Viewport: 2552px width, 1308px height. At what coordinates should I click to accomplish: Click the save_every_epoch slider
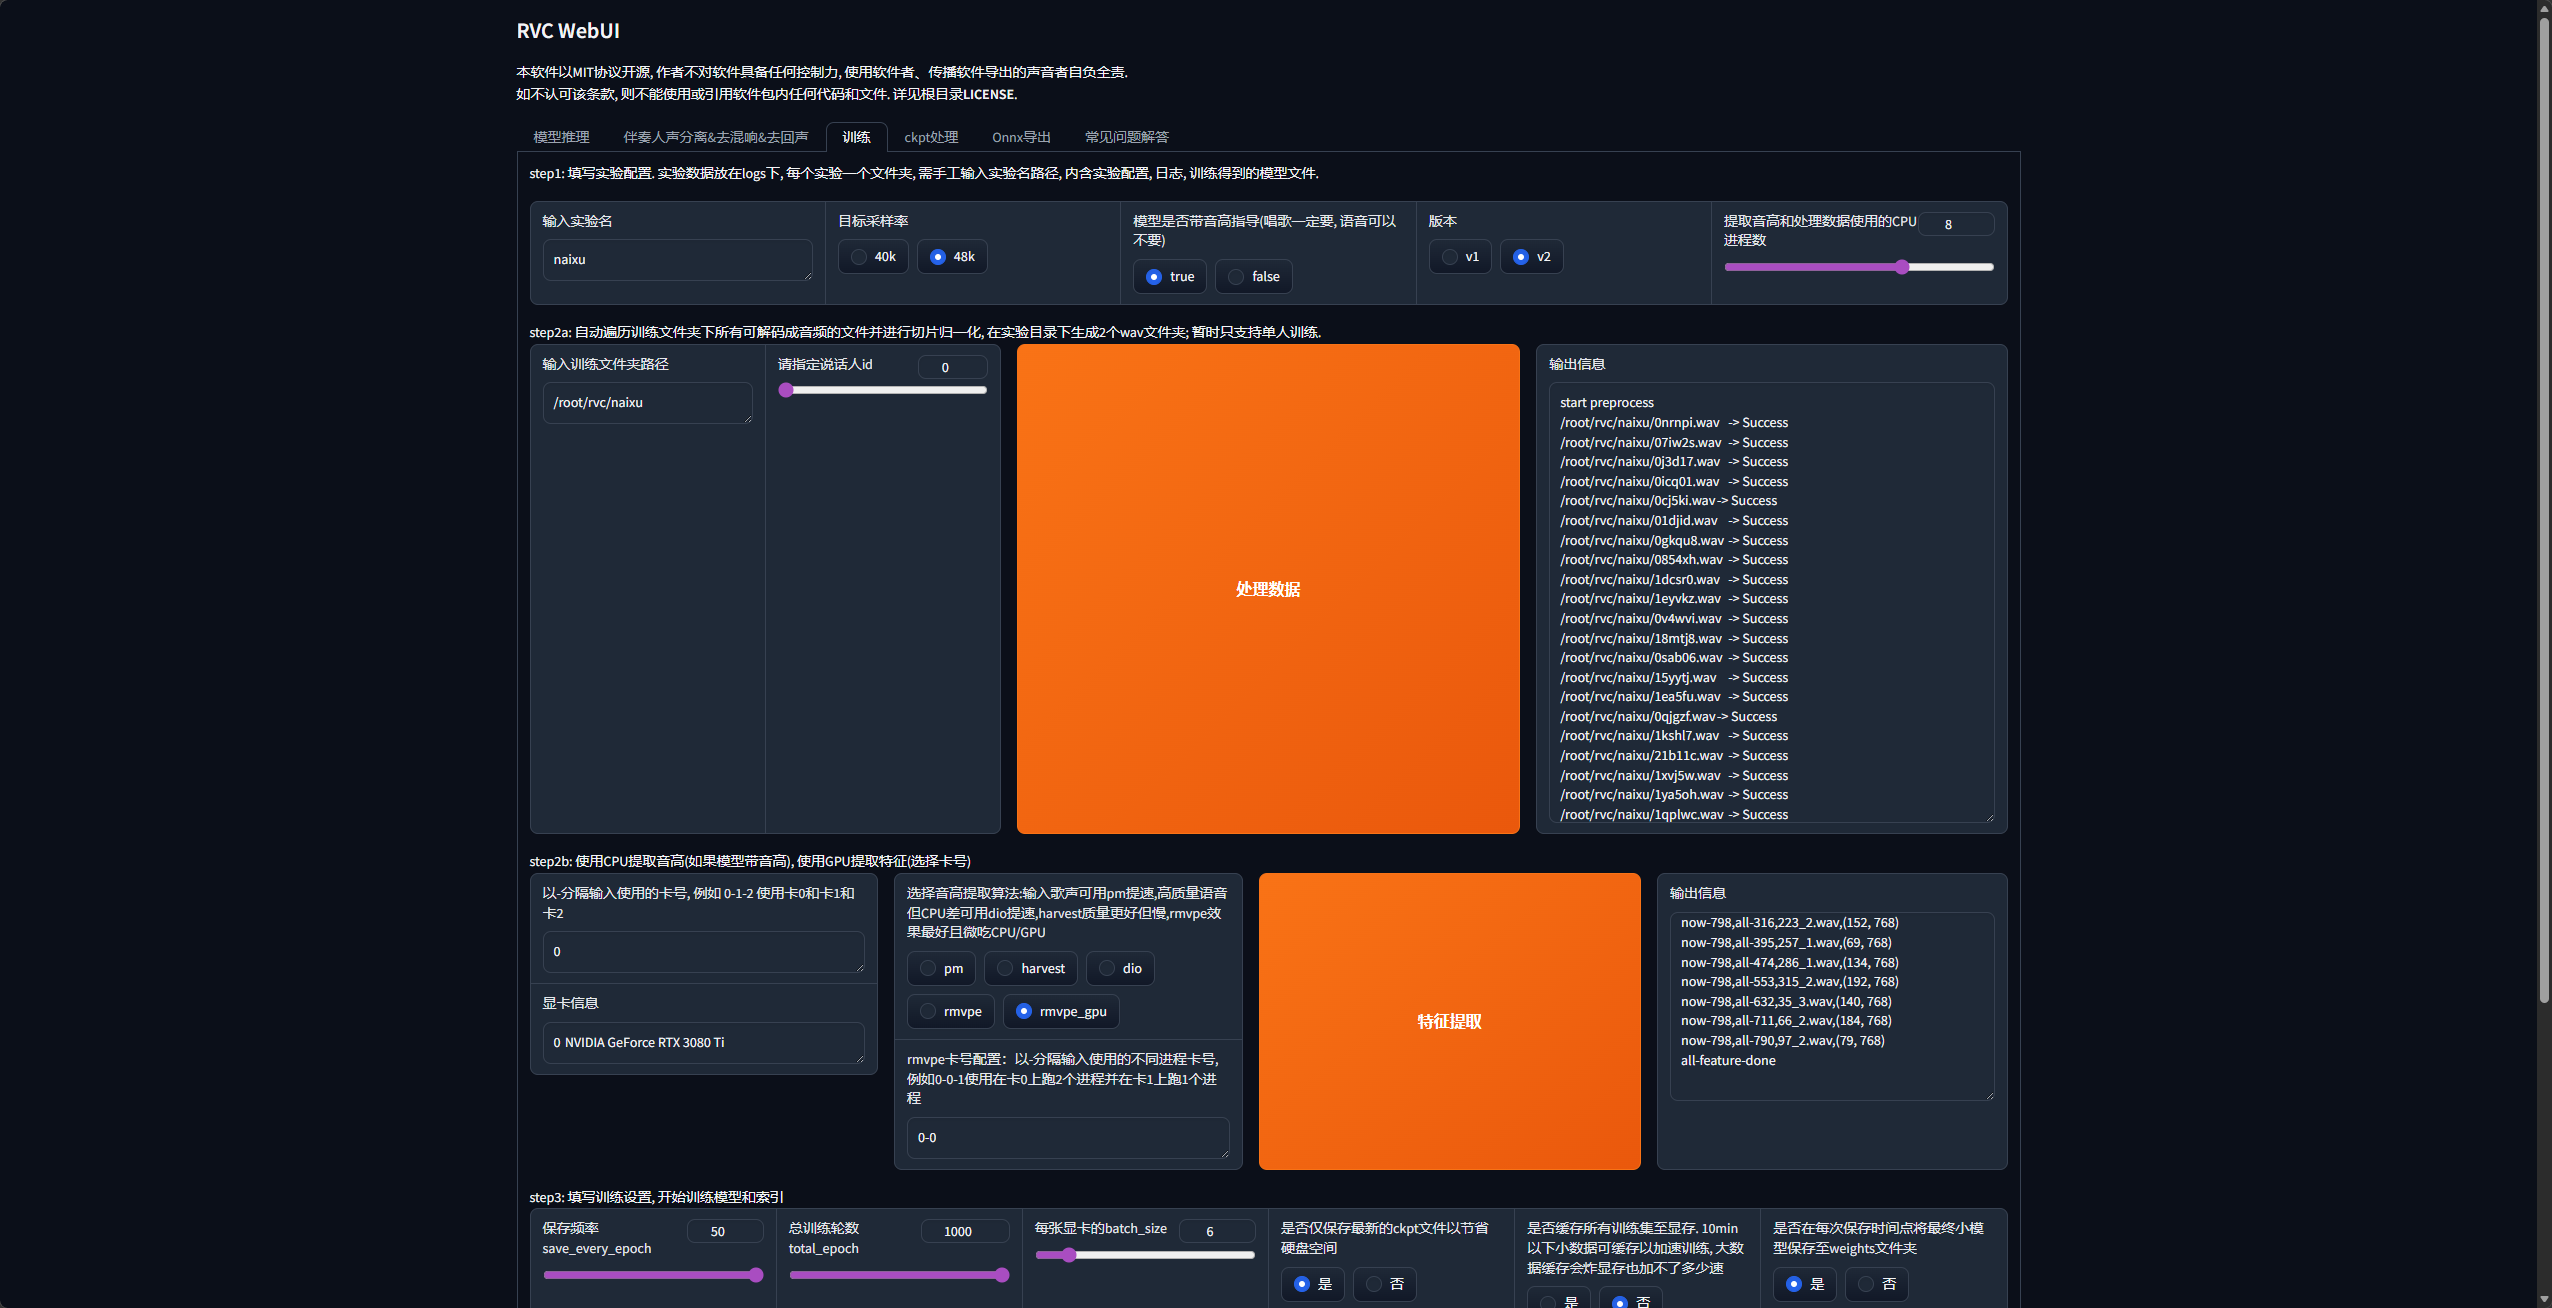[653, 1275]
